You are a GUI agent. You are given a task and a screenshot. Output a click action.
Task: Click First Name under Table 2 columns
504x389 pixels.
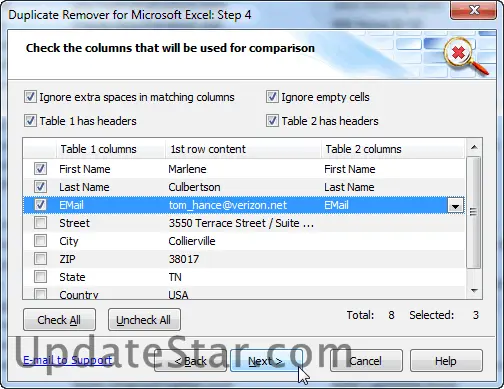(350, 169)
